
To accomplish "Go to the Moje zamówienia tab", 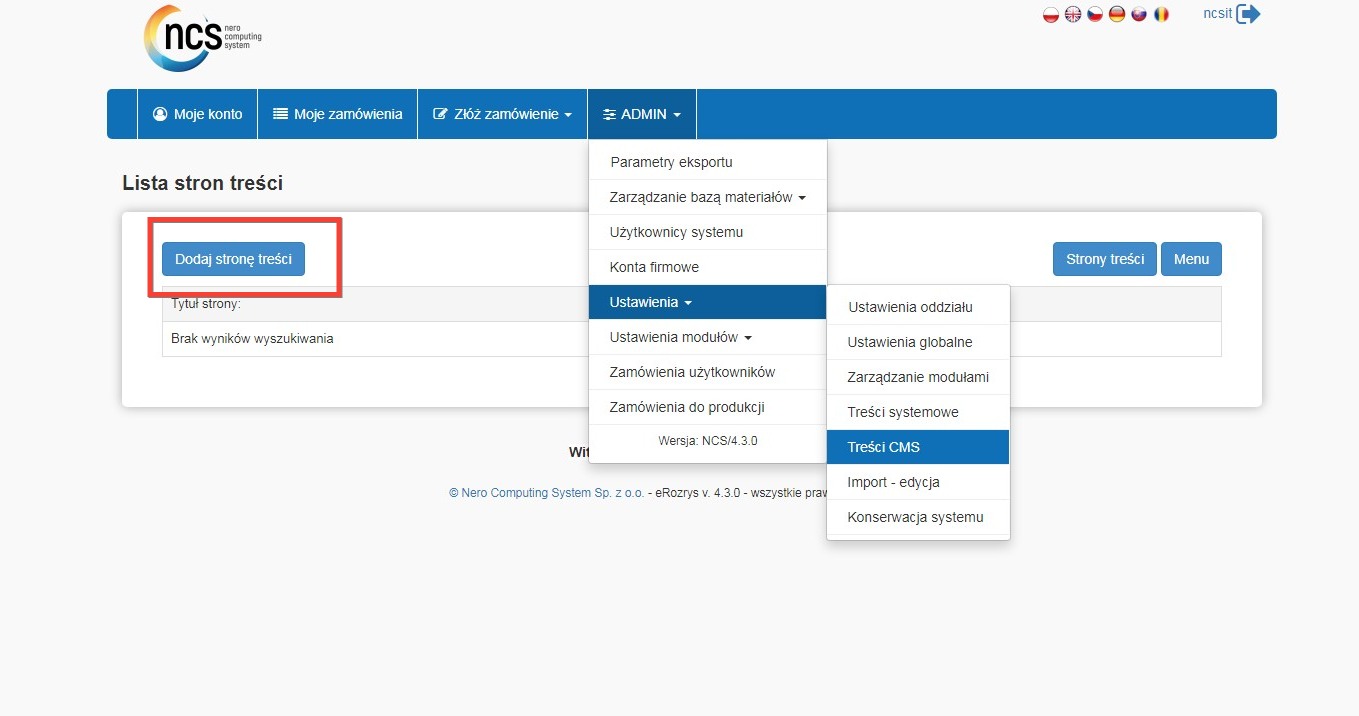I will point(337,114).
